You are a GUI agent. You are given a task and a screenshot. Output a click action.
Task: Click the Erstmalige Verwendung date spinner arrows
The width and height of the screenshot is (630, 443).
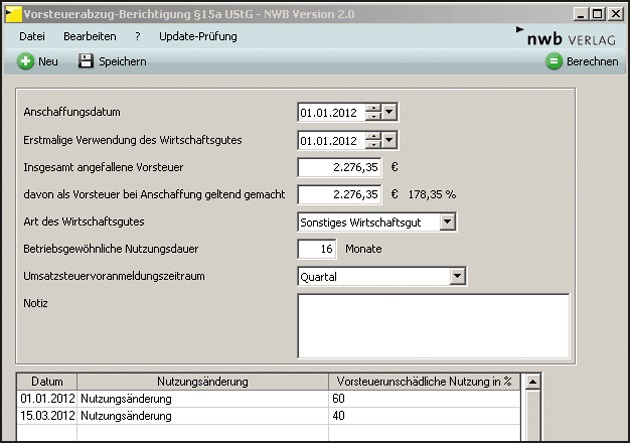pyautogui.click(x=373, y=140)
